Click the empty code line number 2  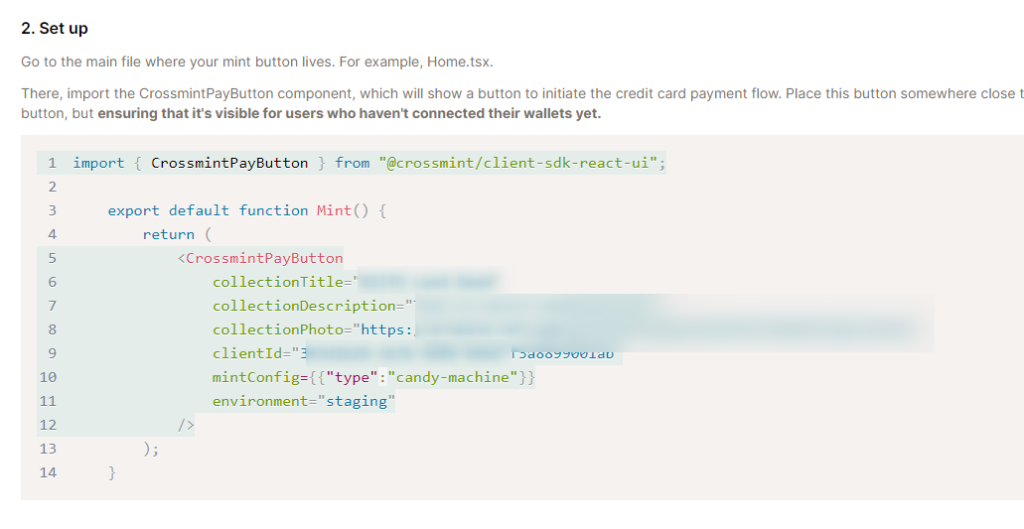[52, 187]
